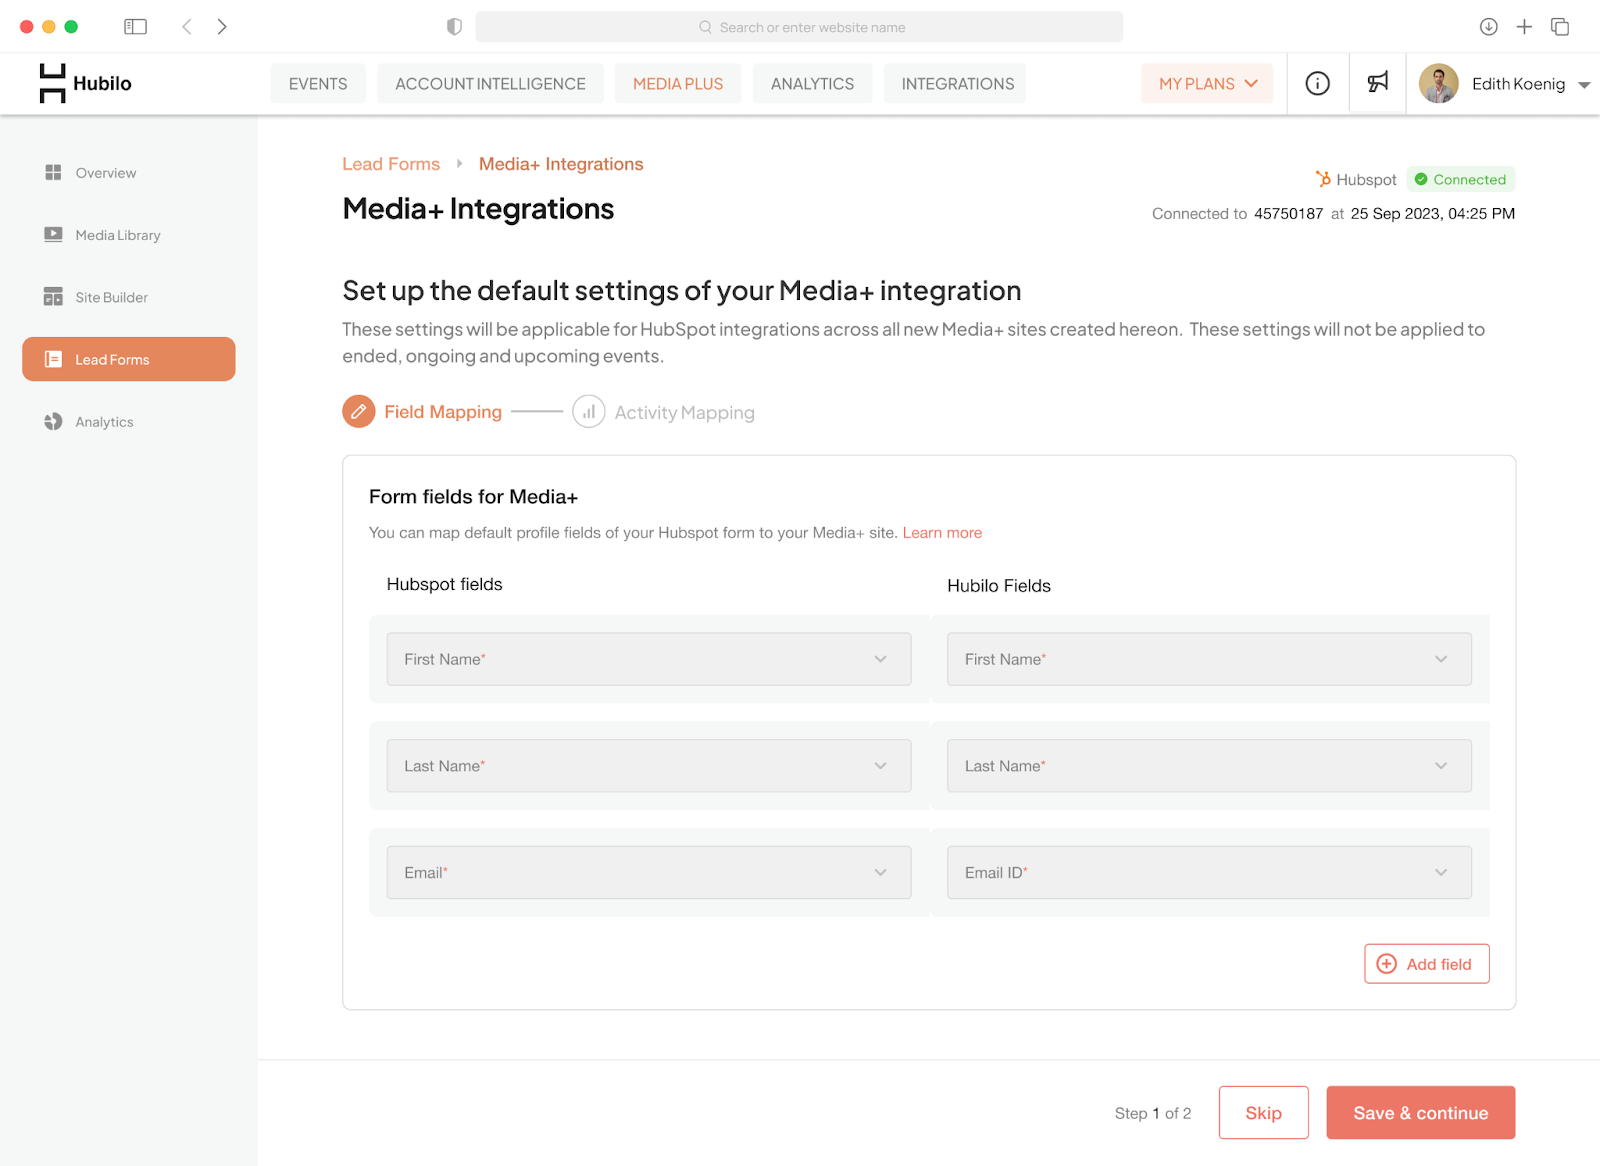Expand the Edith Koenig account menu arrow
The image size is (1600, 1166).
point(1584,85)
